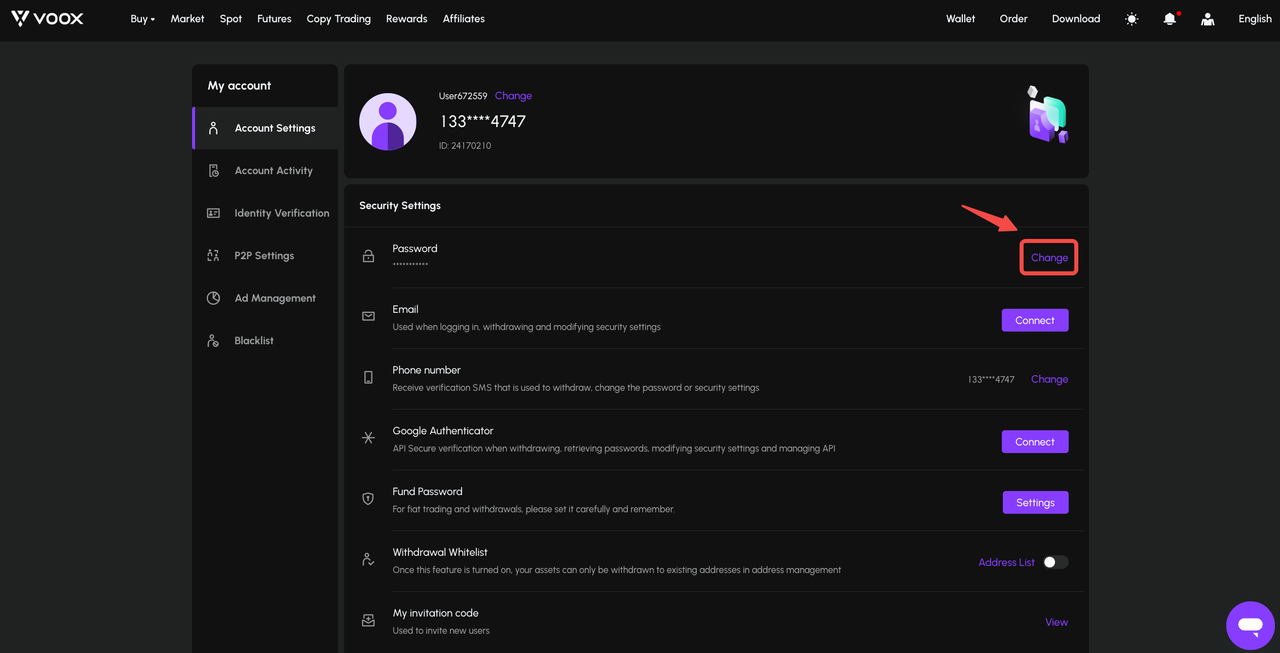Open Market in top navigation
Image resolution: width=1280 pixels, height=653 pixels.
[x=187, y=19]
